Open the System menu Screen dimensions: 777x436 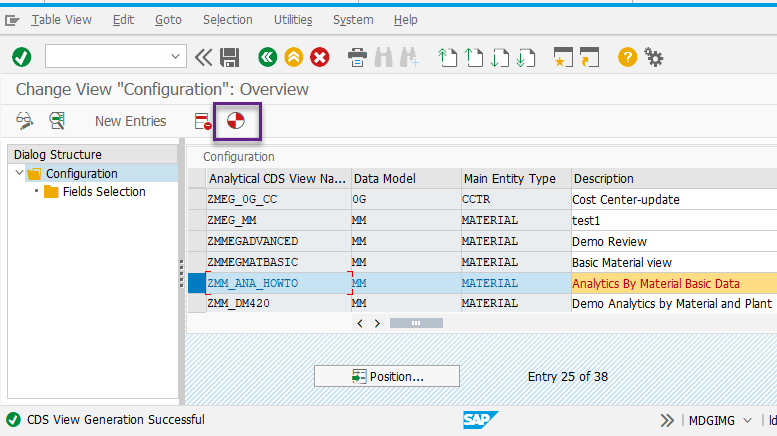pyautogui.click(x=353, y=20)
